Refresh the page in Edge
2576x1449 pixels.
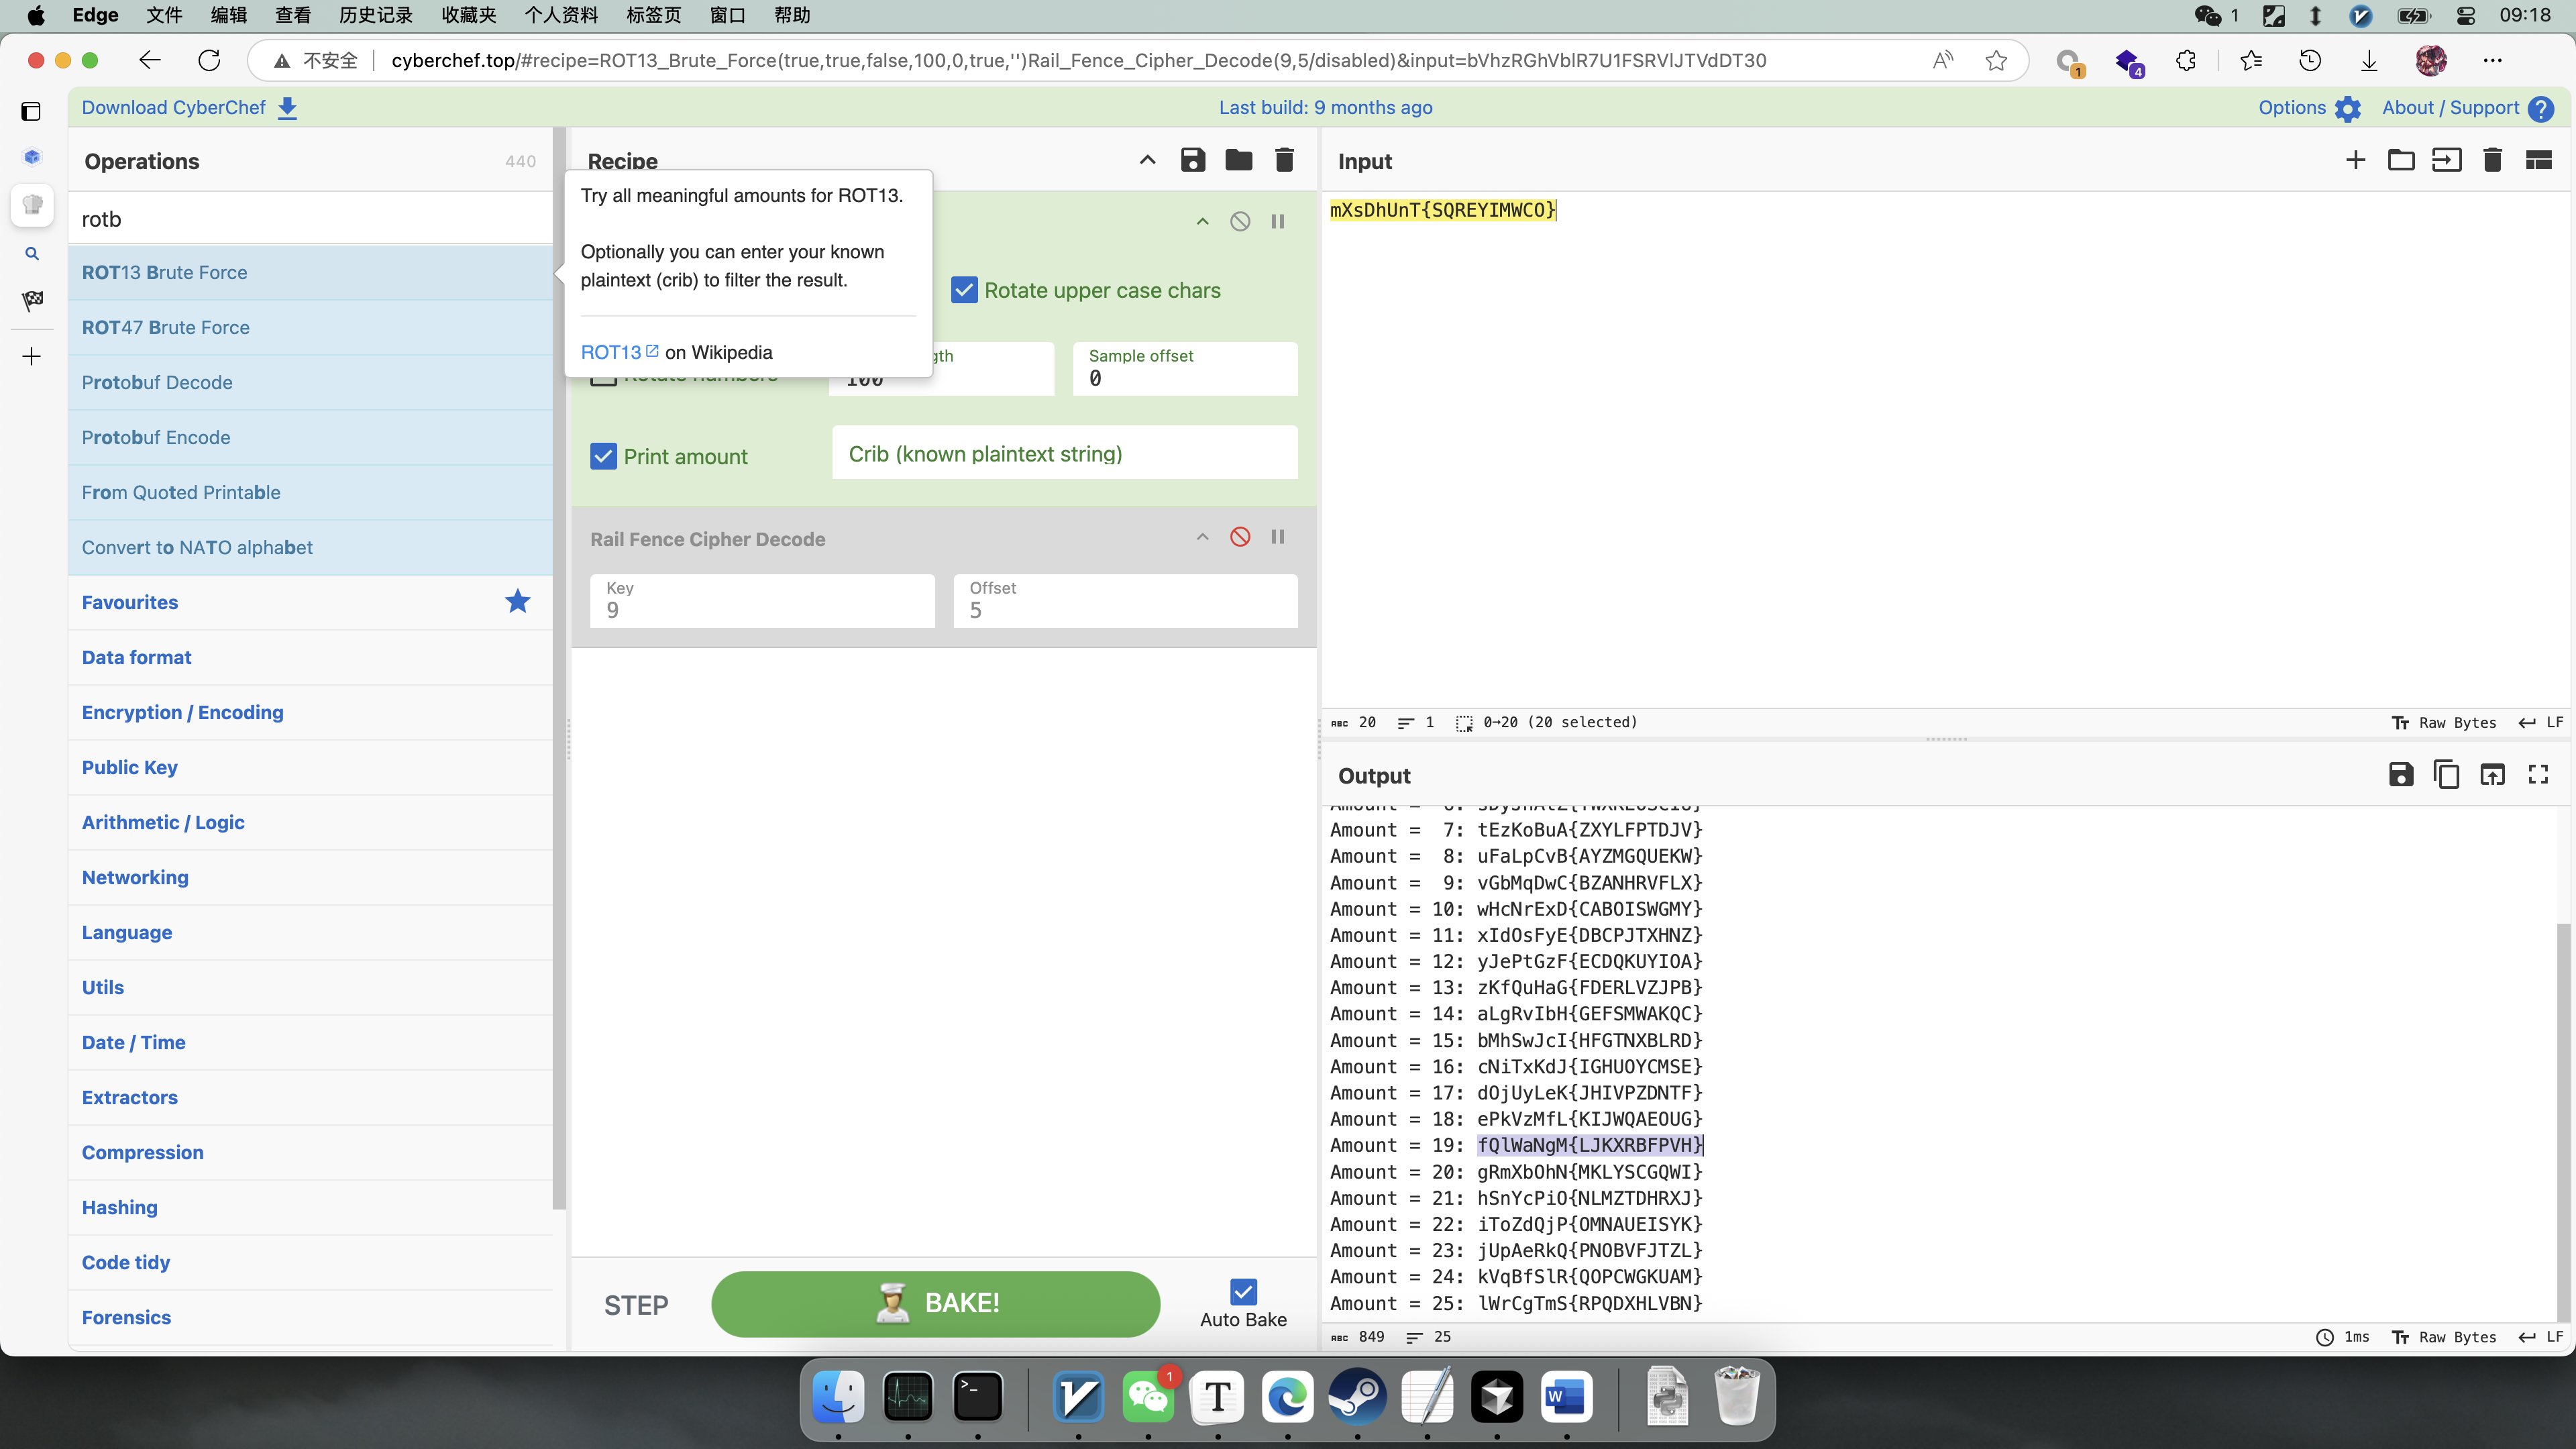click(x=209, y=61)
